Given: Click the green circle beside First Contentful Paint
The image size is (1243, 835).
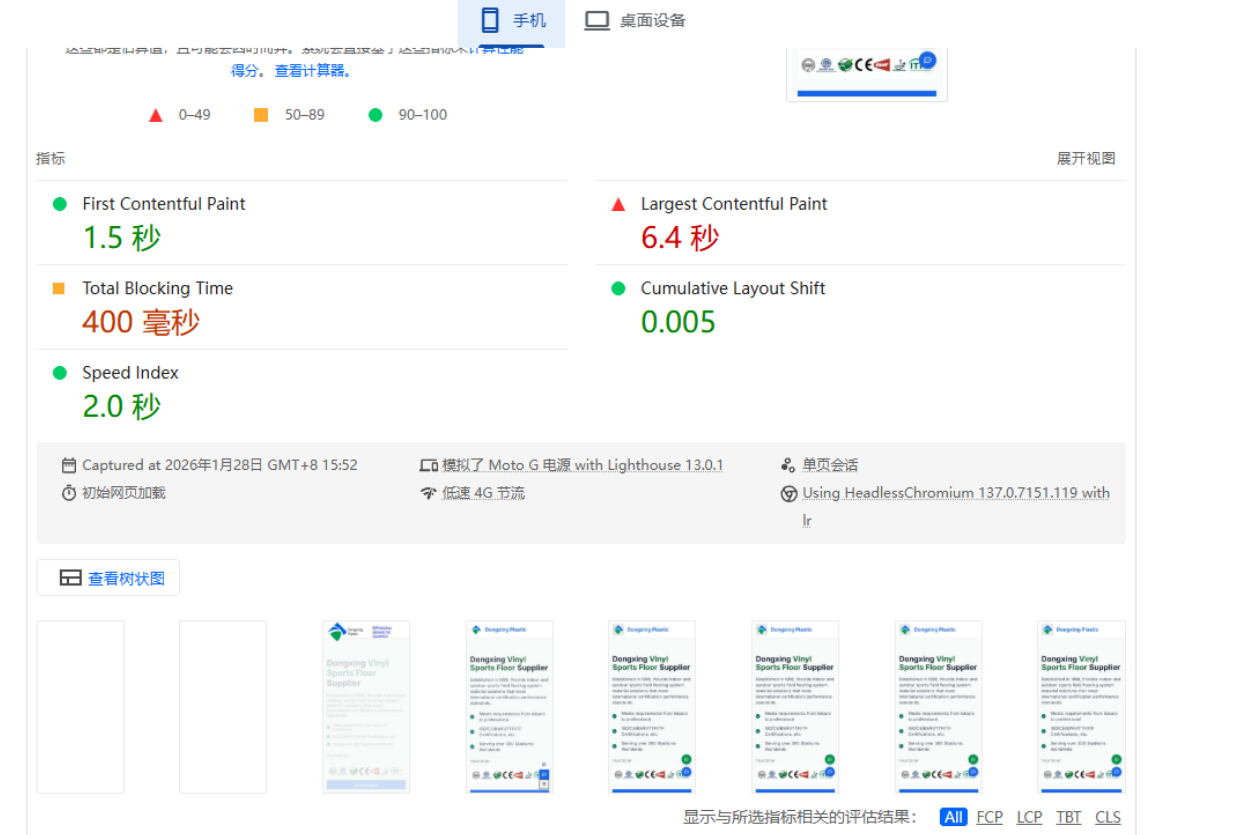Looking at the screenshot, I should [x=59, y=204].
